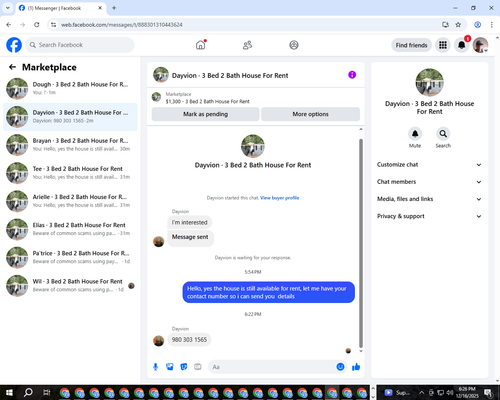Expand Chat members section
Screen dimensions: 500x400
(429, 182)
